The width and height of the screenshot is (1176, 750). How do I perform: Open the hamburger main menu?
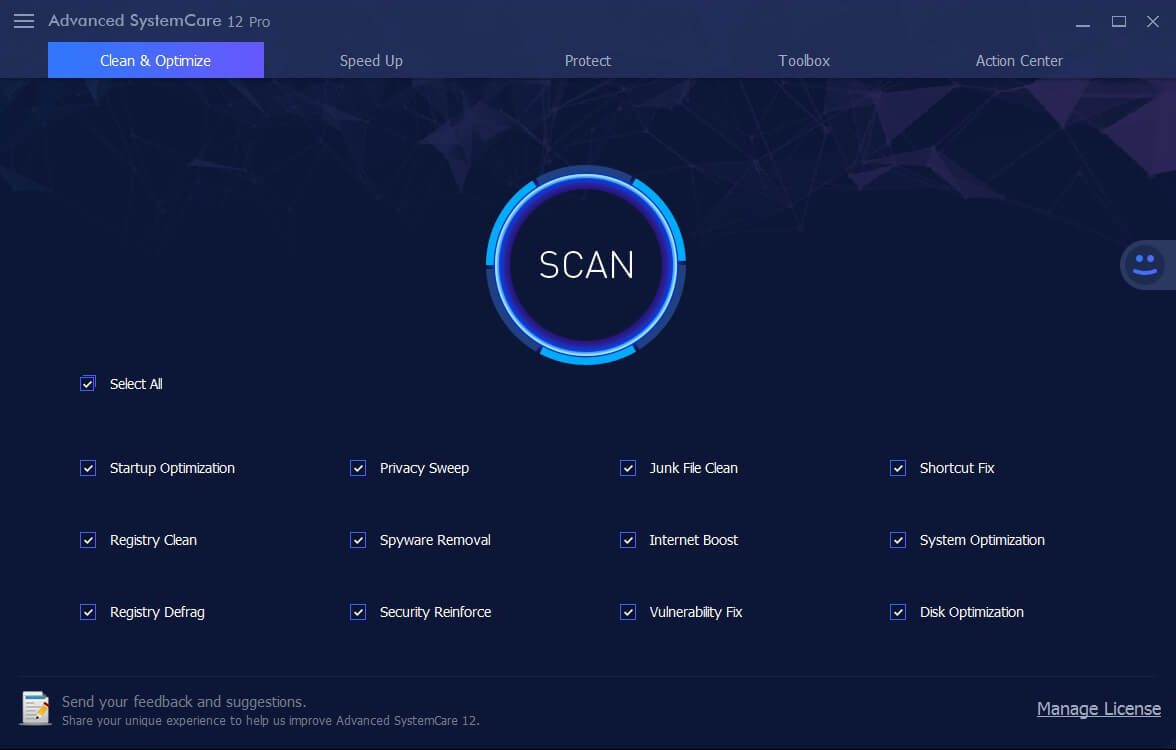click(x=24, y=21)
